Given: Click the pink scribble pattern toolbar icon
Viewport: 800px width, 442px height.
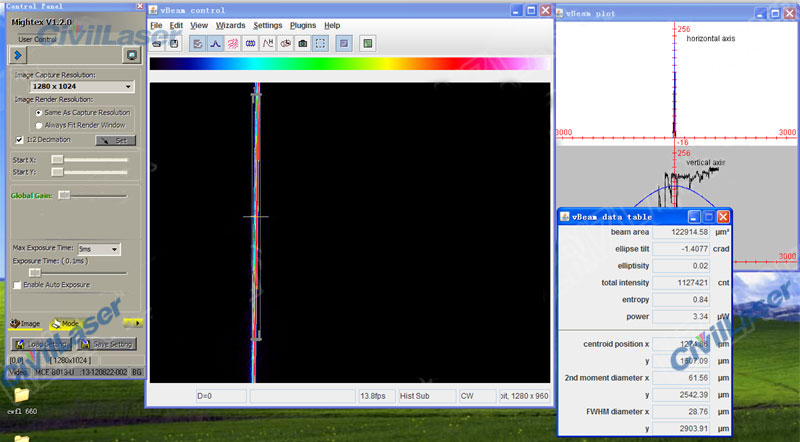Looking at the screenshot, I should [x=233, y=44].
